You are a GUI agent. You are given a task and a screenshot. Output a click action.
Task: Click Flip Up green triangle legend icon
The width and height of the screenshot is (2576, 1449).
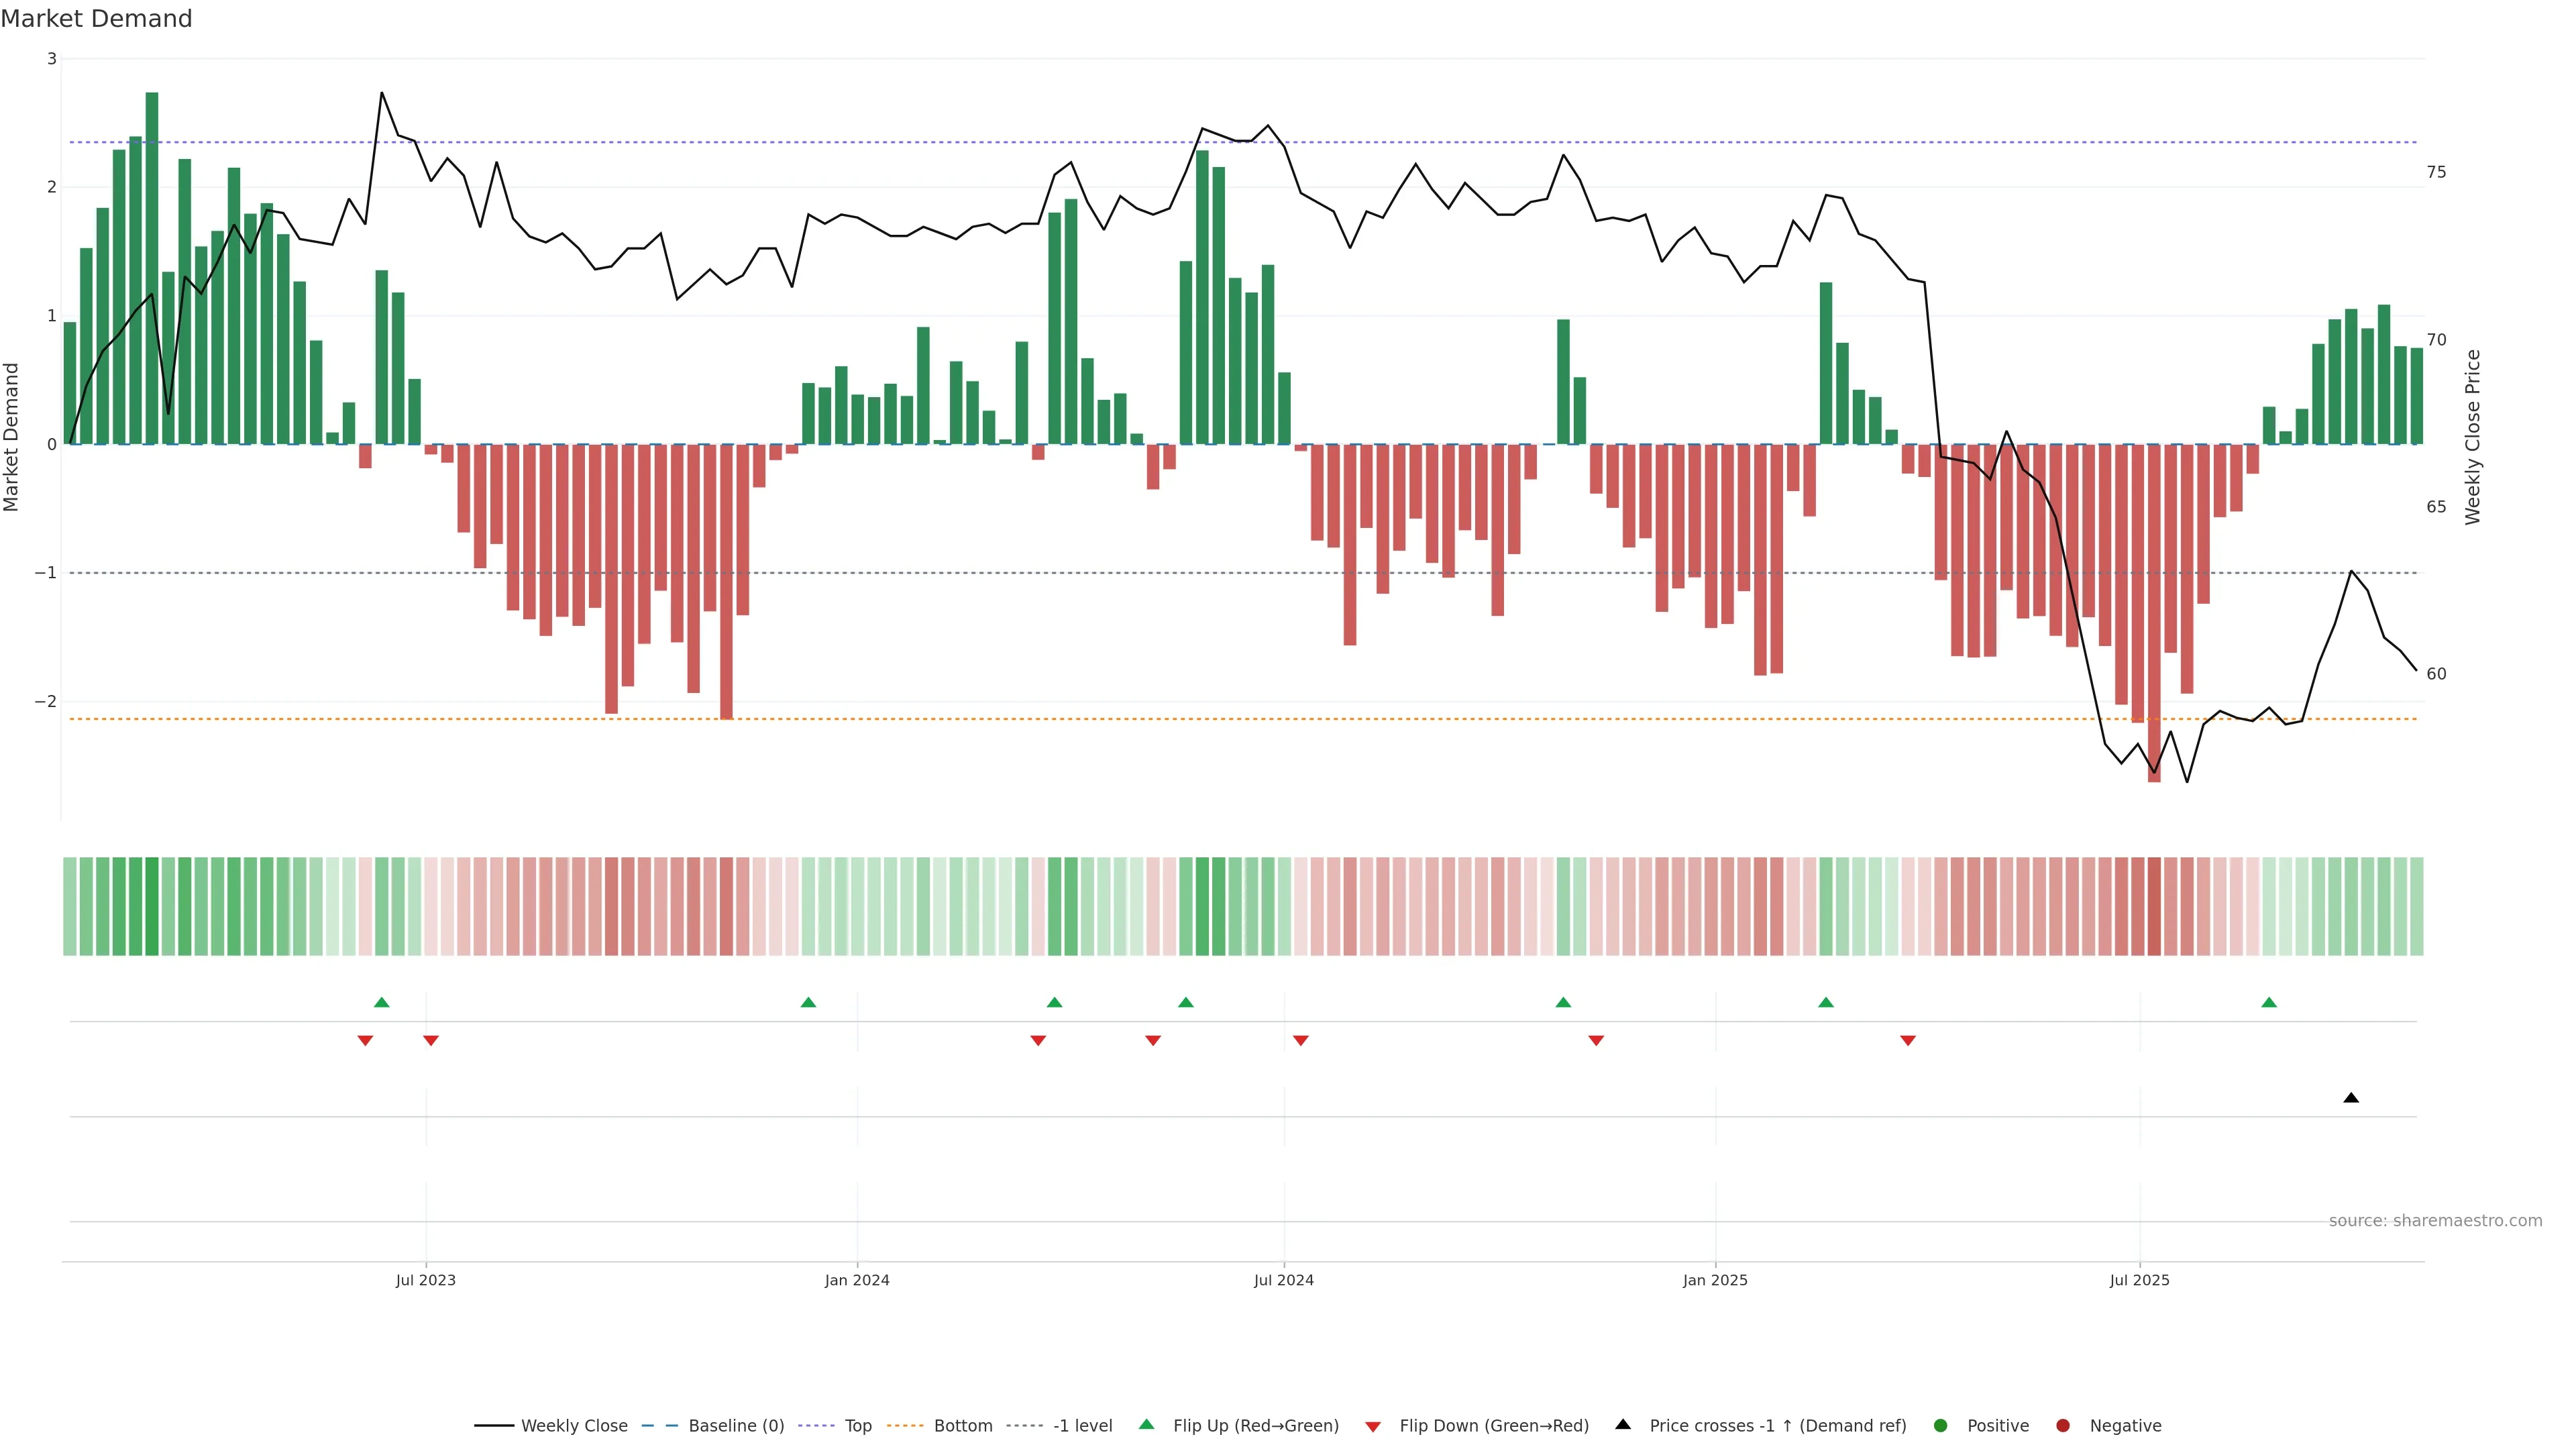1147,1424
